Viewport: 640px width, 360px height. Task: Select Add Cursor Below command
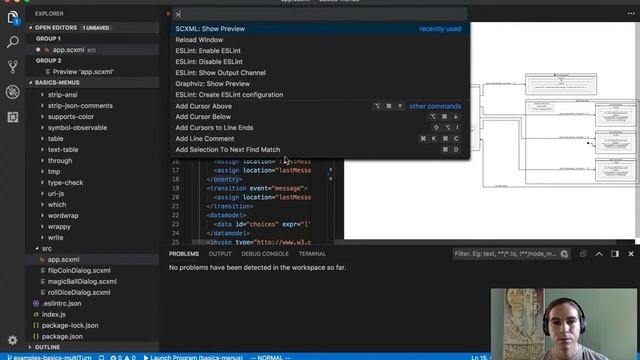[x=320, y=117]
